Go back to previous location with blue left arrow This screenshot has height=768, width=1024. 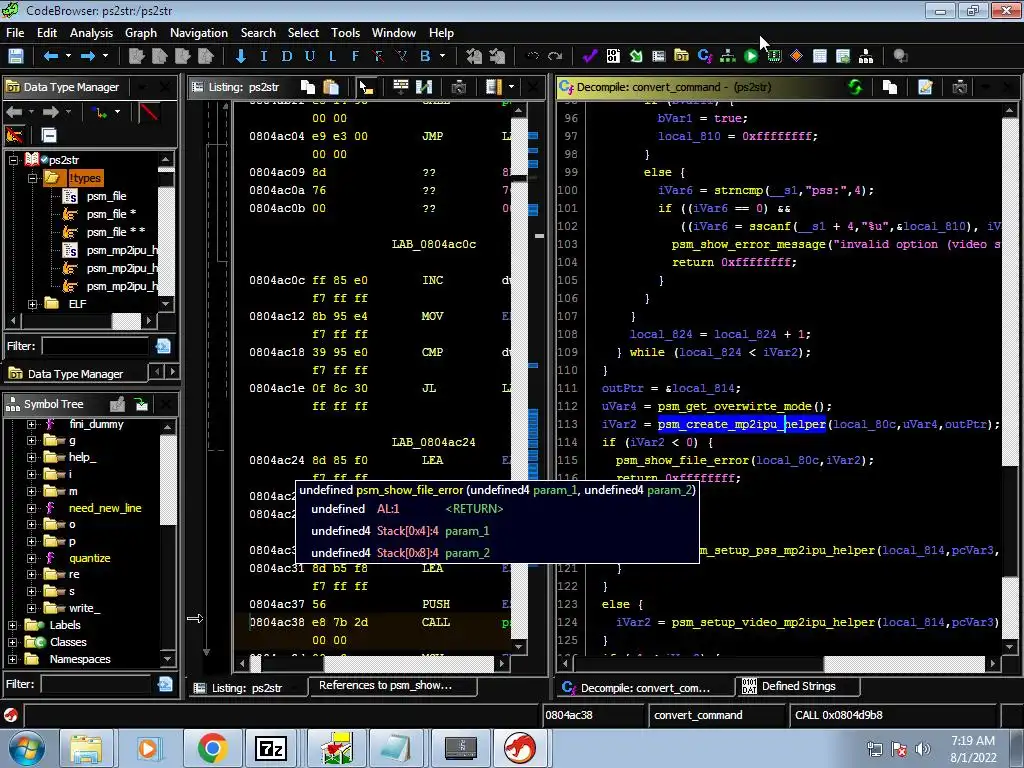50,56
